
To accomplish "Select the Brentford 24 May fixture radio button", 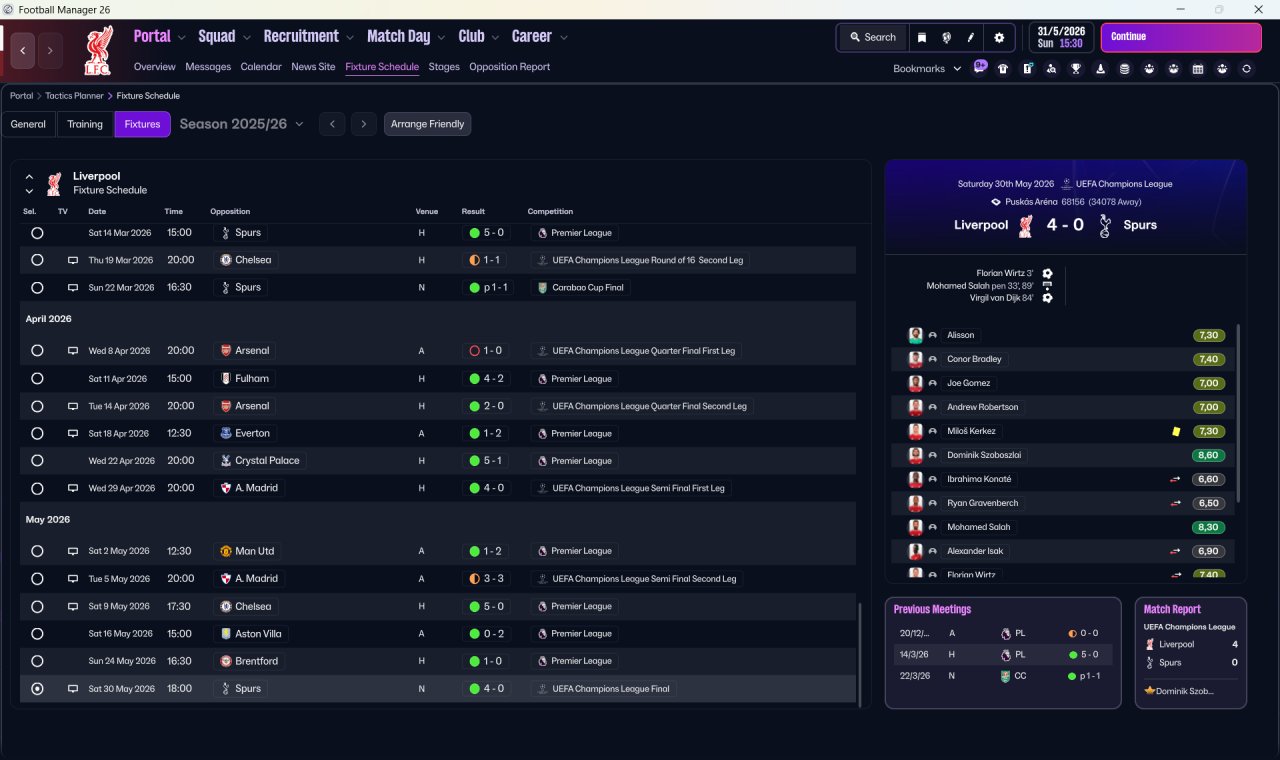I will point(37,661).
